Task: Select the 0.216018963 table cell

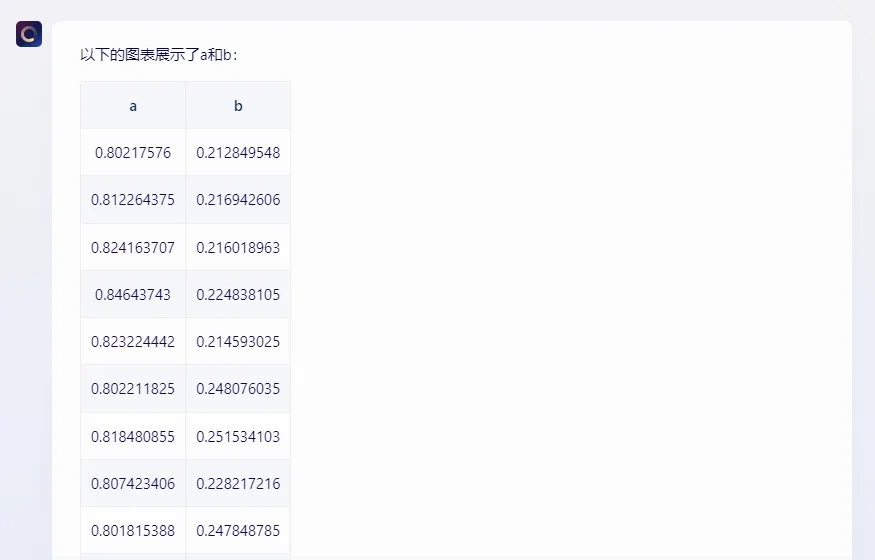Action: 238,247
